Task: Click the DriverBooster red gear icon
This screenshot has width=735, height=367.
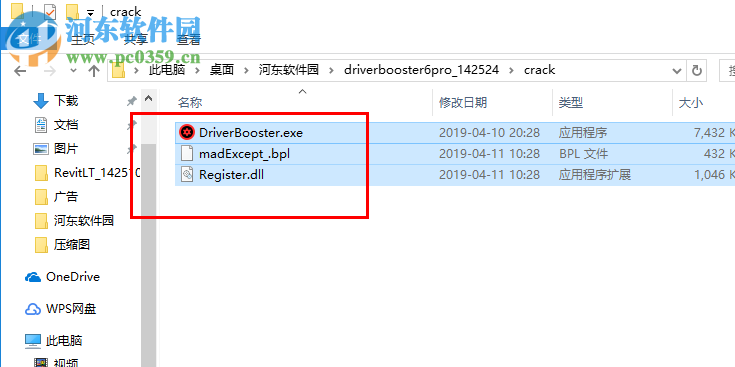Action: (x=187, y=133)
